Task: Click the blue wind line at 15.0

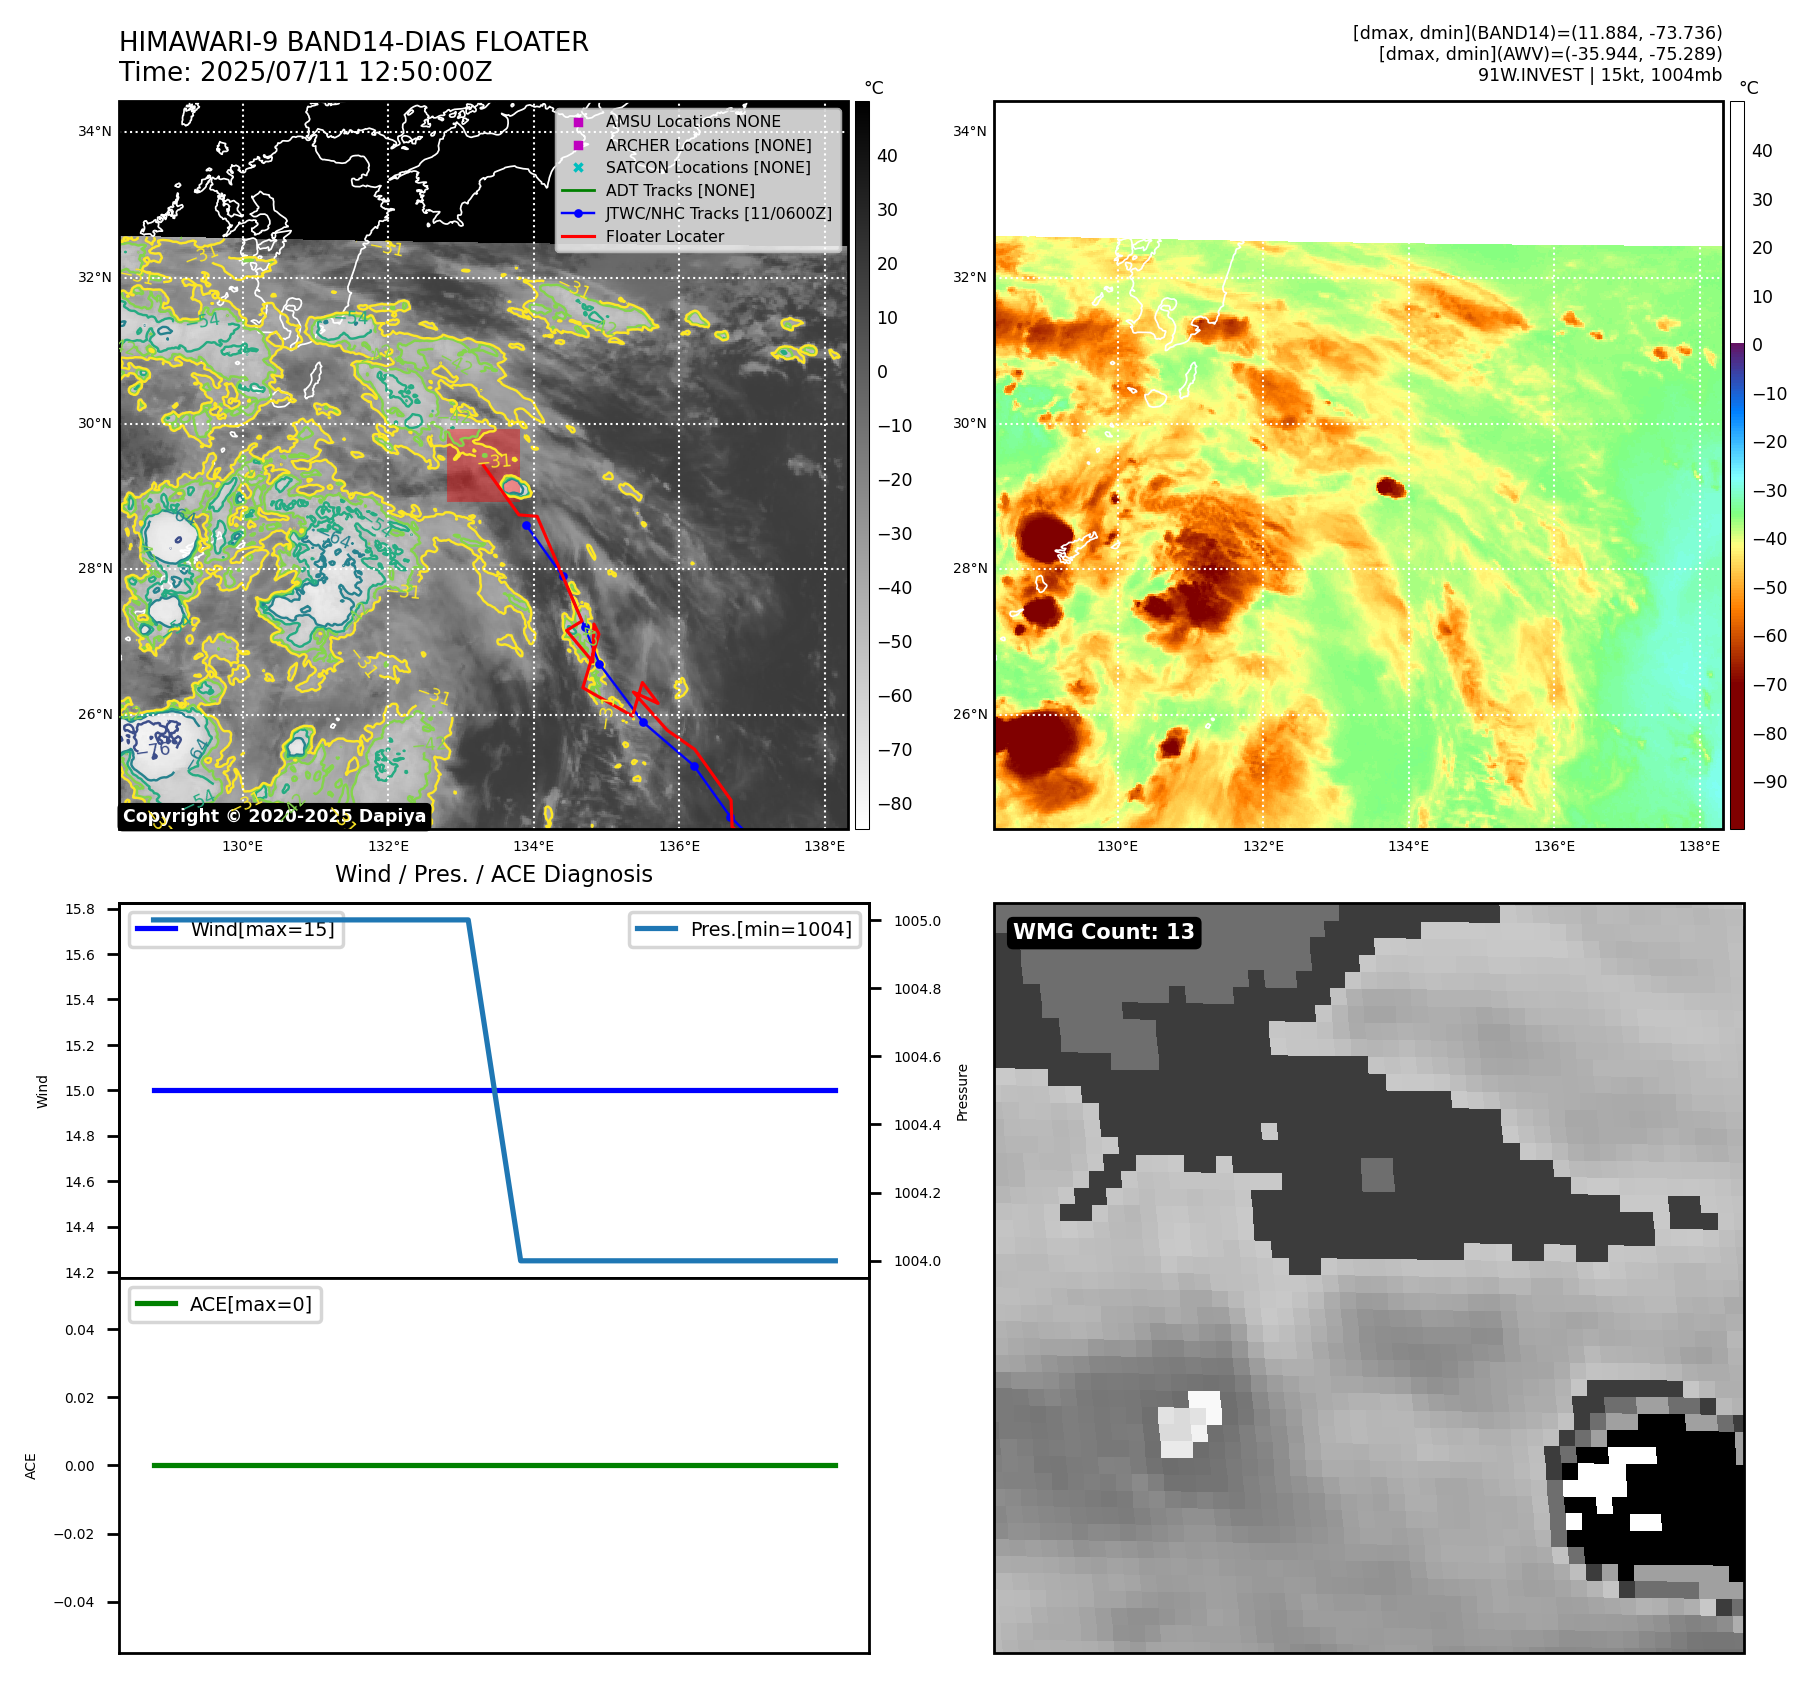Action: [x=494, y=1091]
